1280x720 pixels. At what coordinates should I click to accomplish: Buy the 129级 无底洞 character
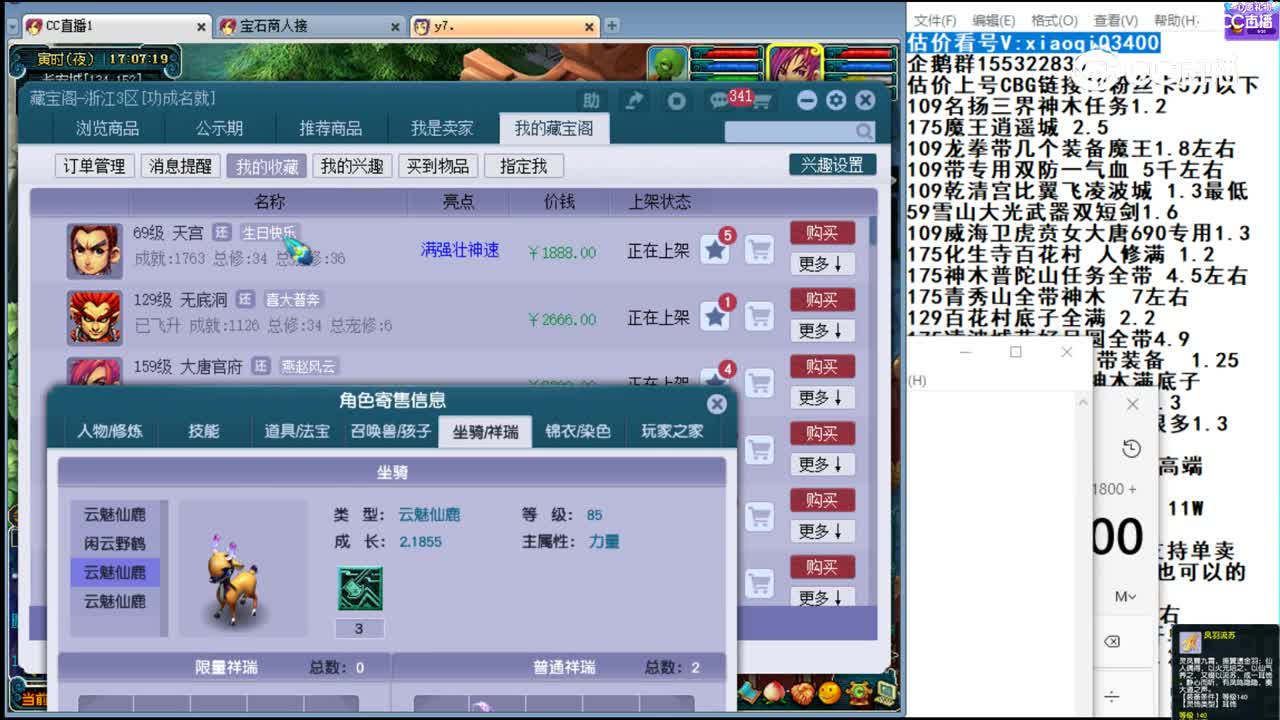822,300
